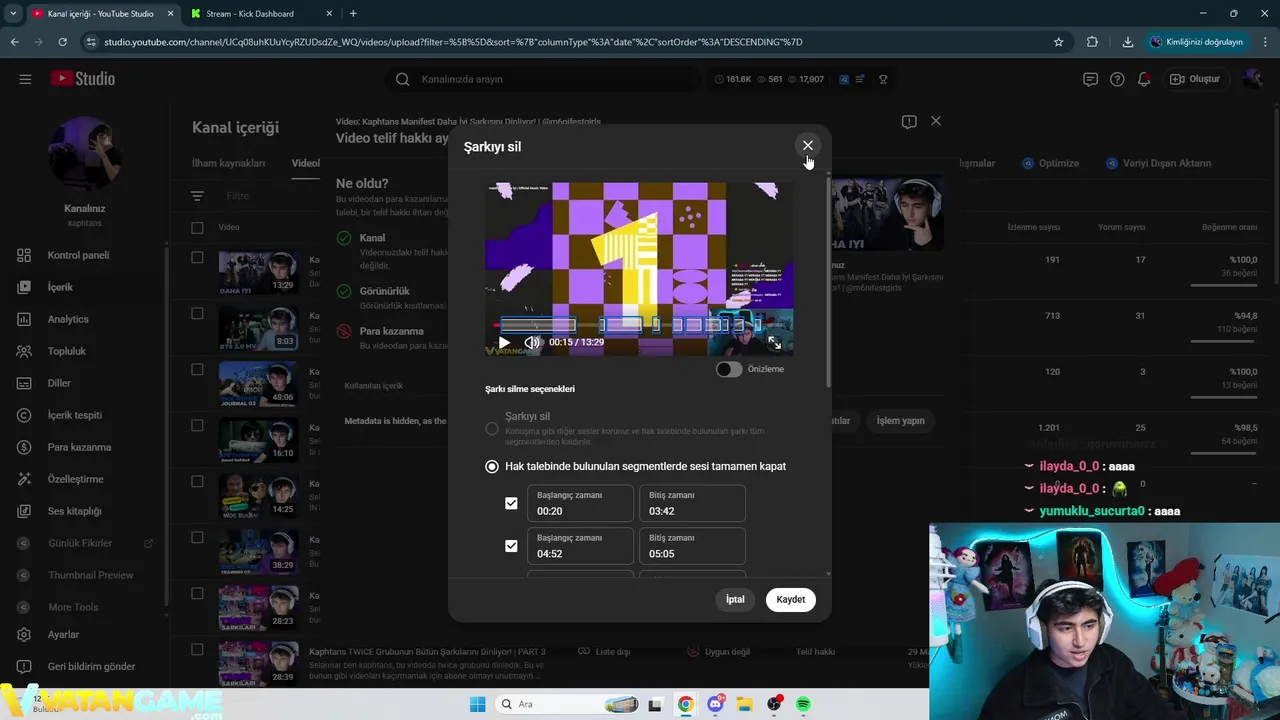Viewport: 1280px width, 720px height.
Task: Open Ses kitaplığı in sidebar
Action: pyautogui.click(x=74, y=511)
